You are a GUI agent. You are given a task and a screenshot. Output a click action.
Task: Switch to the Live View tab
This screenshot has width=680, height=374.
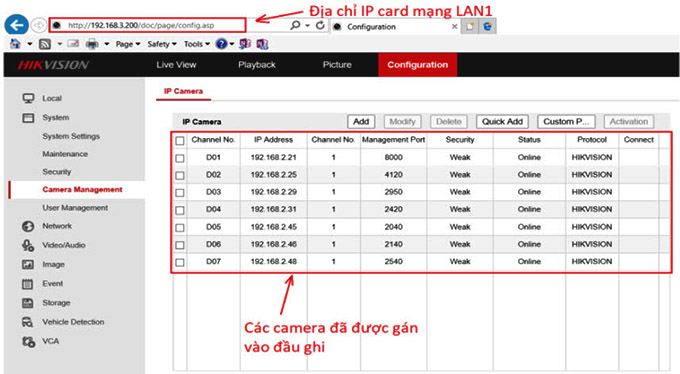(176, 65)
